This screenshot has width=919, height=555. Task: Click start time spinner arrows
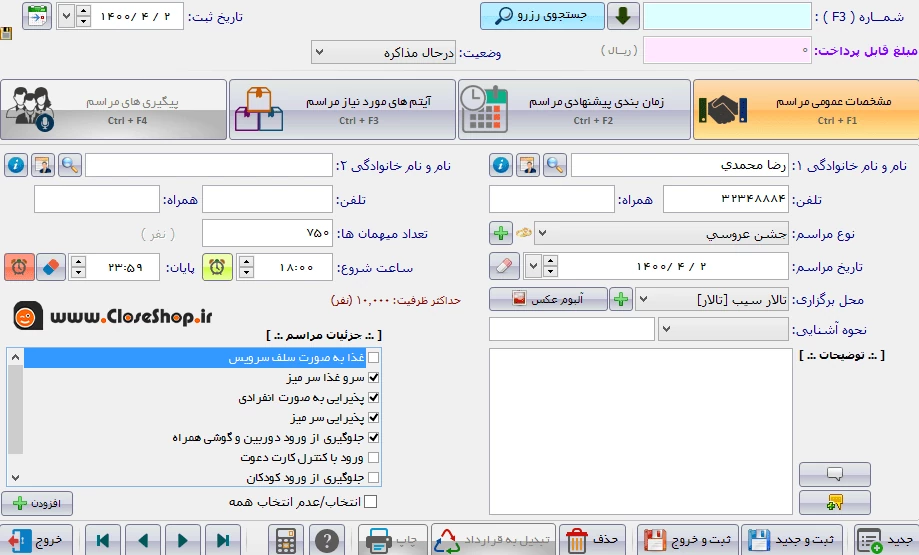click(247, 267)
